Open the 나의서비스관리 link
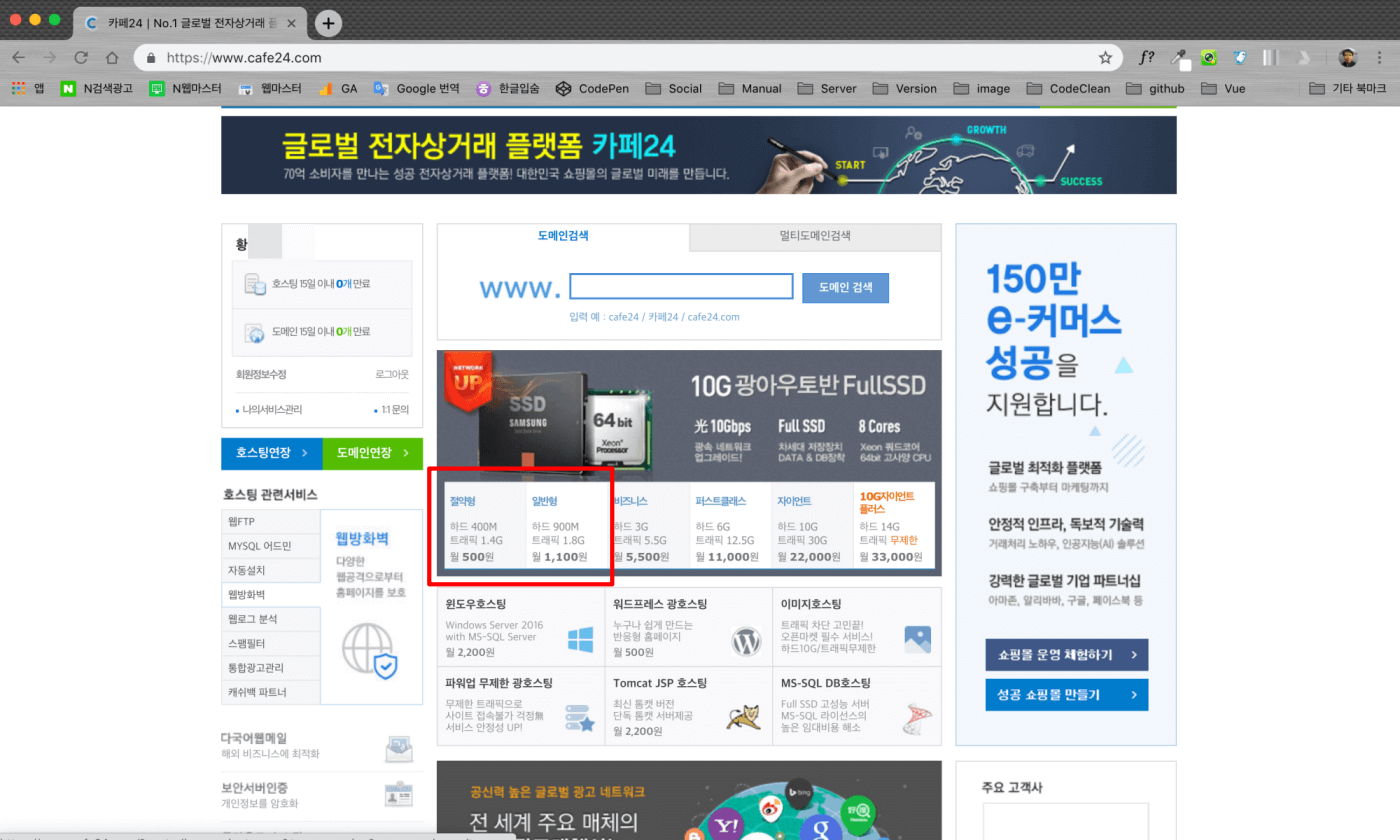The width and height of the screenshot is (1400, 840). 272,410
